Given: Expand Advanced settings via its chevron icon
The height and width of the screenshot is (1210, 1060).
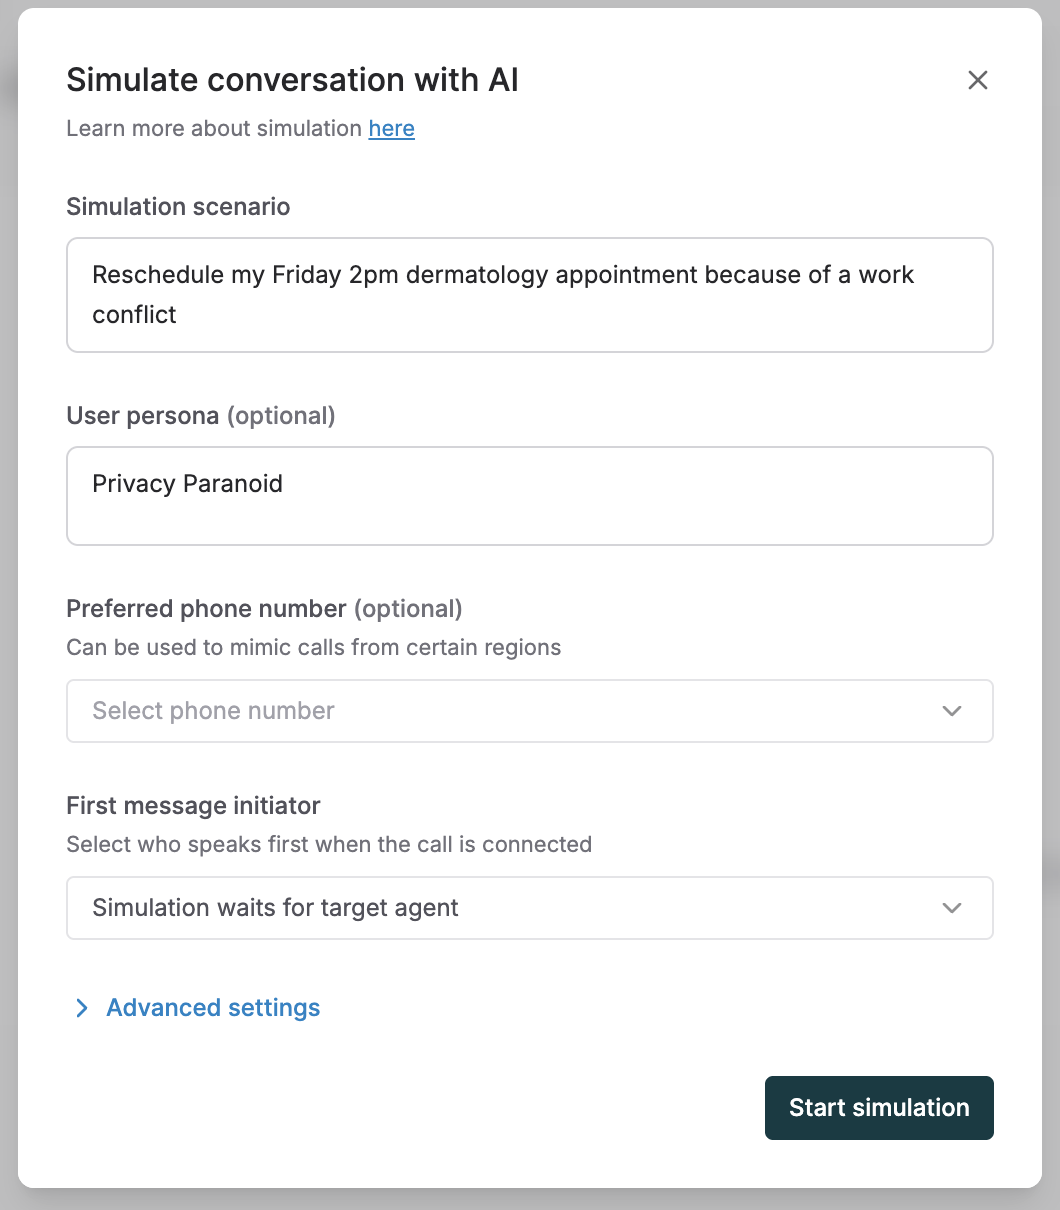Looking at the screenshot, I should pyautogui.click(x=82, y=1008).
